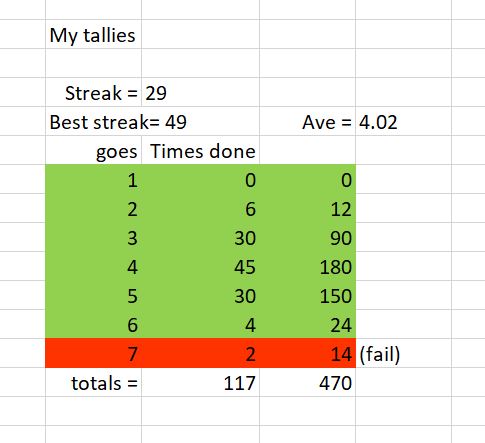Select the cell showing 150
This screenshot has height=443, width=485.
click(307, 295)
